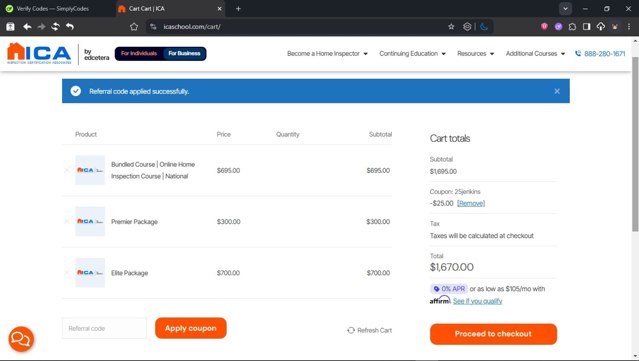Screen dimensions: 639x361
Task: Click the purple round extension icon
Action: [558, 26]
